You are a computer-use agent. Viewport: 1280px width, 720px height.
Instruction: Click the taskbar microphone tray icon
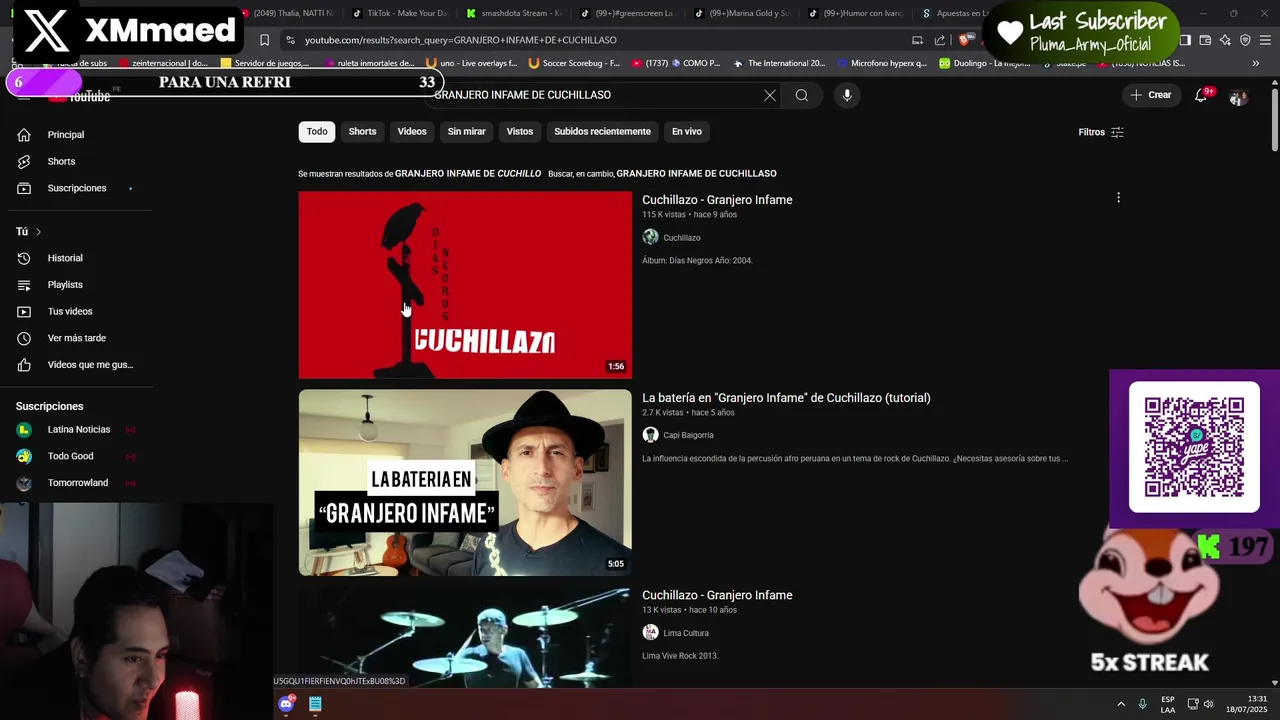click(x=1142, y=704)
